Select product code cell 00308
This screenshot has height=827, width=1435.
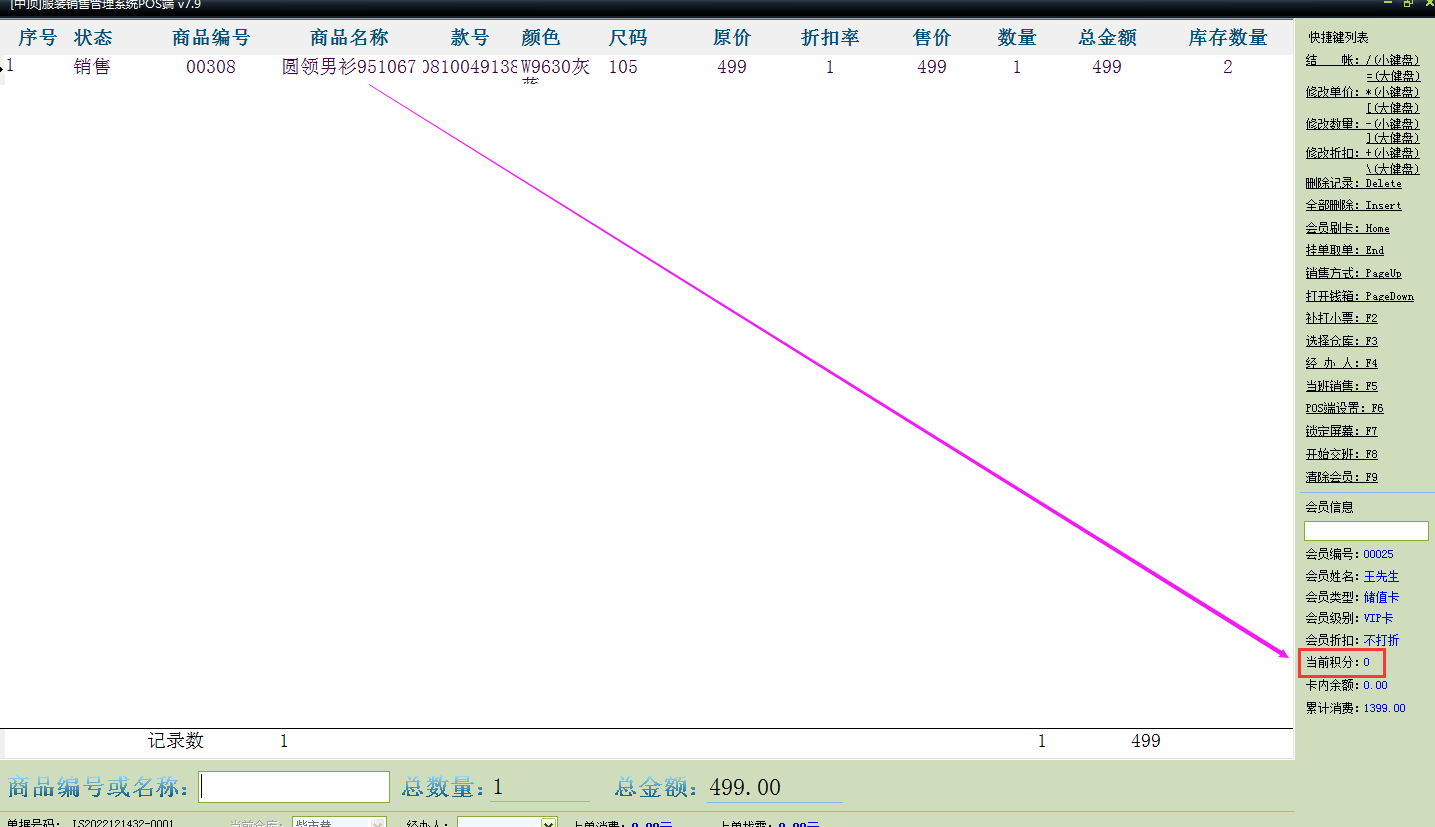211,67
